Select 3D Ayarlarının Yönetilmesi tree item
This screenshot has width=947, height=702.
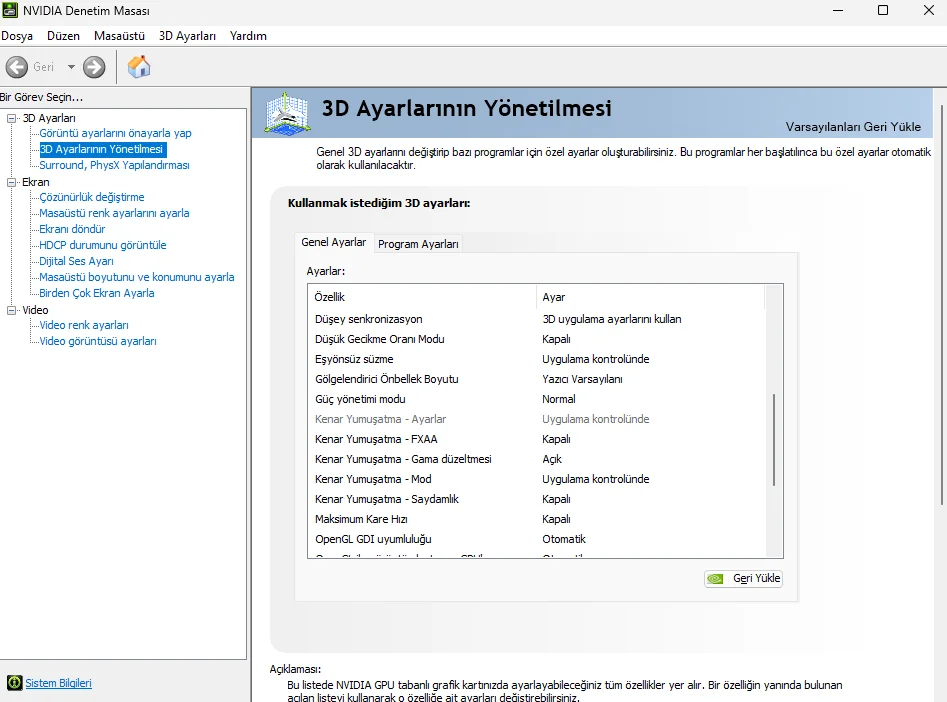(x=101, y=149)
